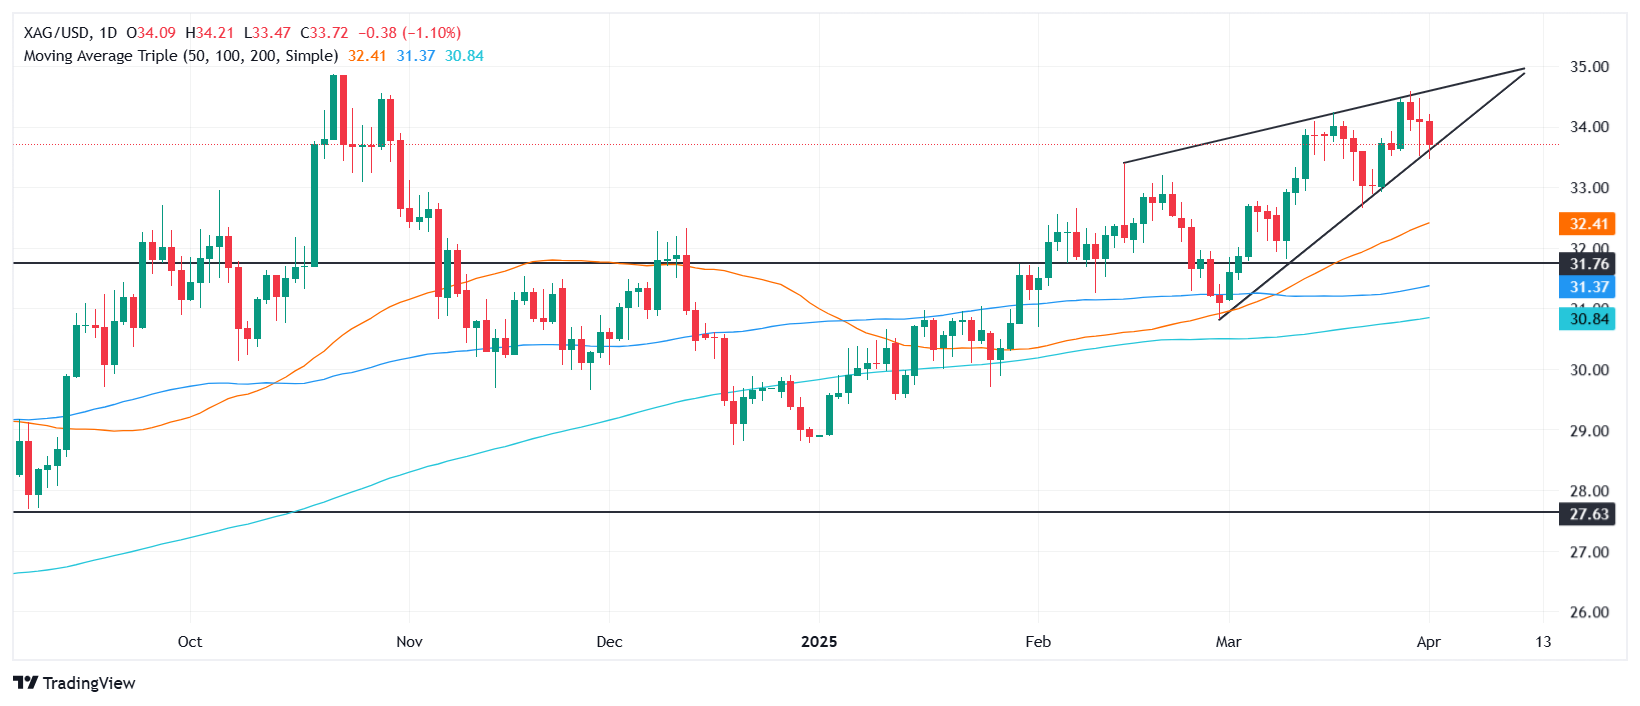
Task: Click the Oct label on time axis
Action: pos(190,641)
